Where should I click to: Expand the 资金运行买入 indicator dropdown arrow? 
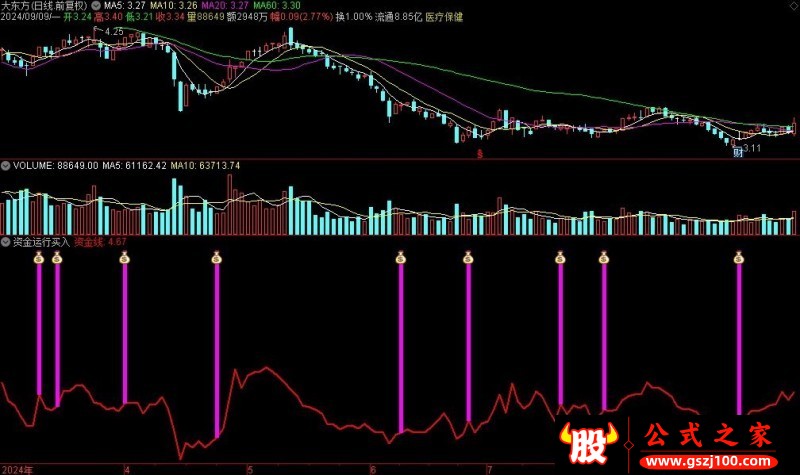[6, 242]
